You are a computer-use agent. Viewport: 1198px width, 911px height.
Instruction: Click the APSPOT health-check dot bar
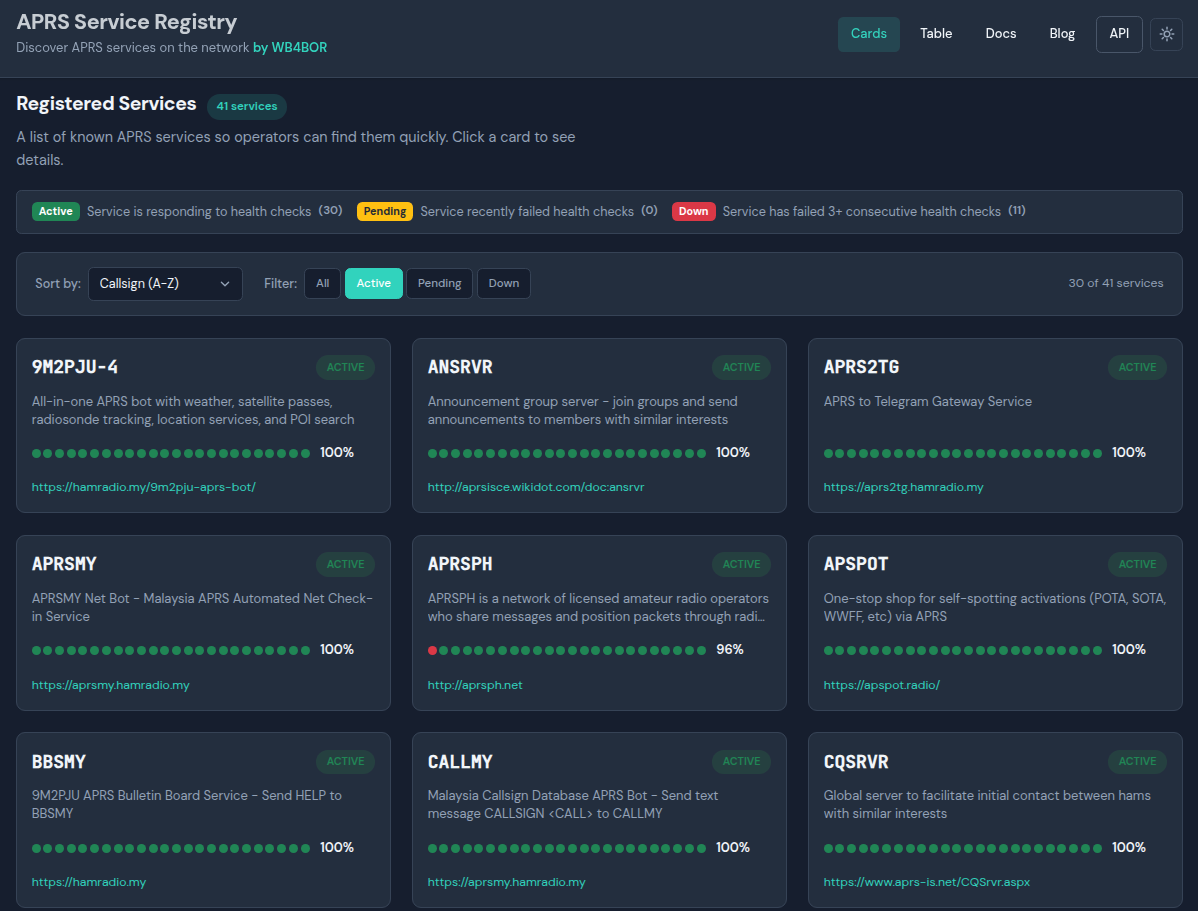click(963, 650)
